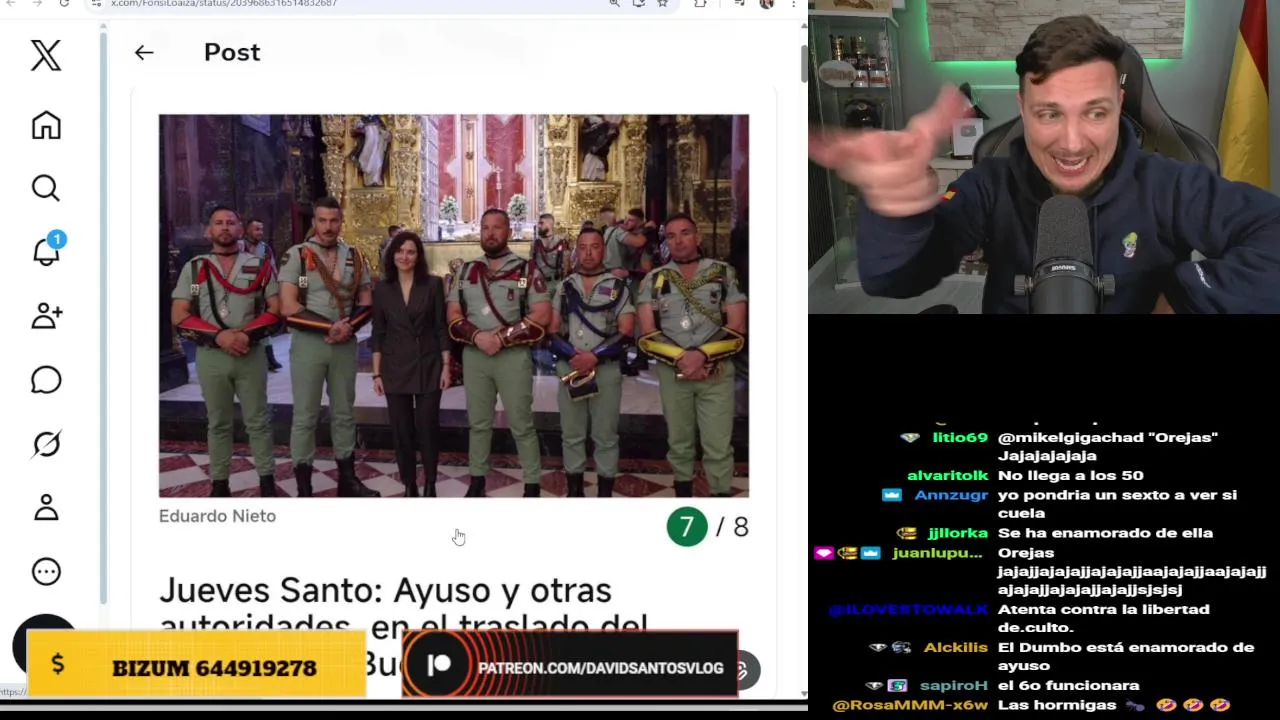Open the More circle-dots menu icon
Viewport: 1280px width, 720px height.
coord(46,572)
